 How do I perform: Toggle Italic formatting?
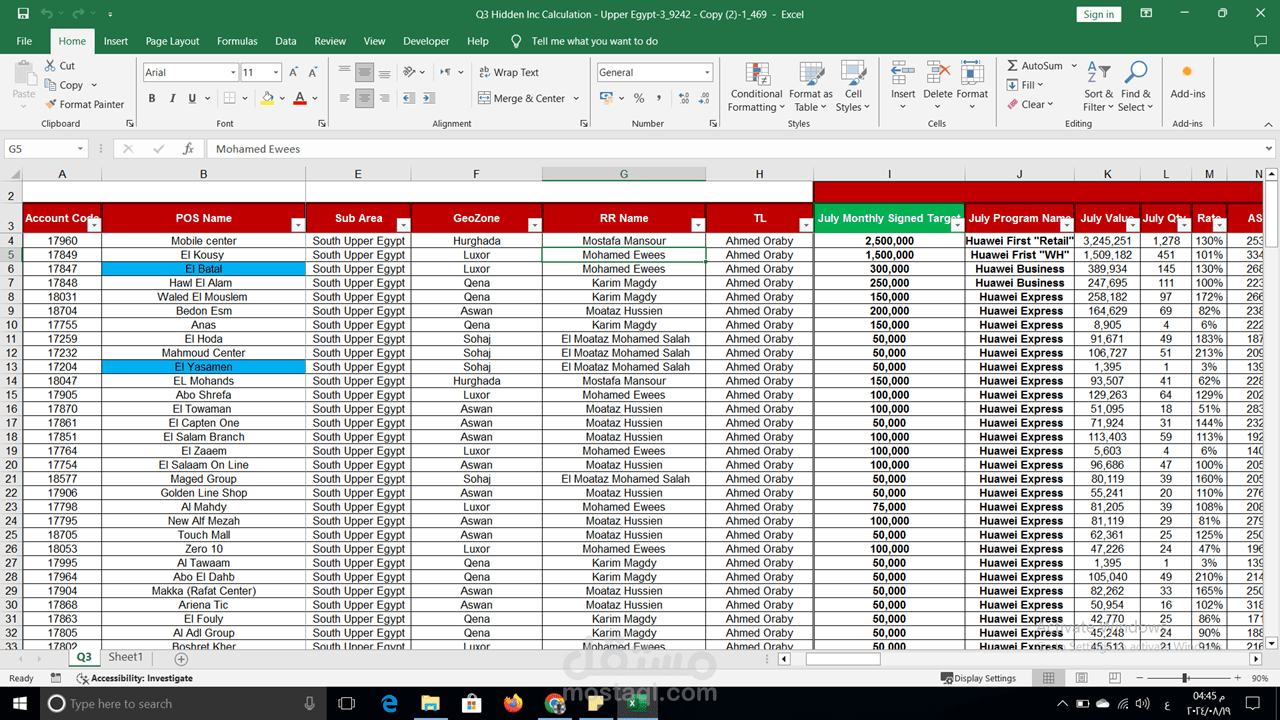pyautogui.click(x=172, y=98)
